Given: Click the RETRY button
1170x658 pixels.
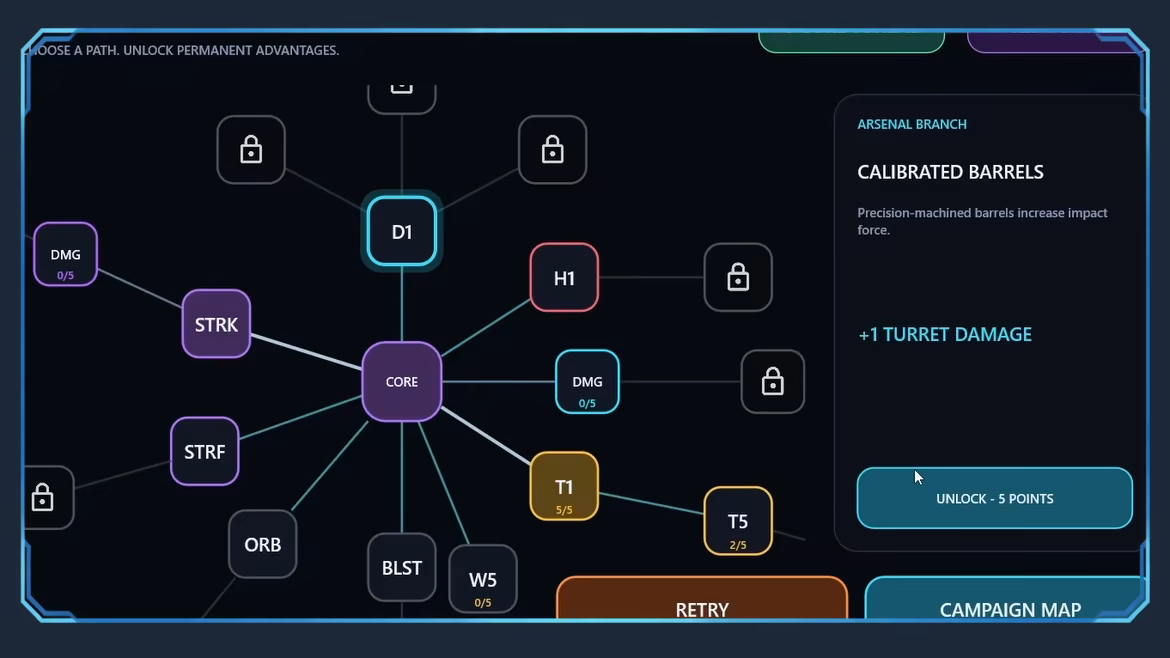Looking at the screenshot, I should [x=701, y=598].
